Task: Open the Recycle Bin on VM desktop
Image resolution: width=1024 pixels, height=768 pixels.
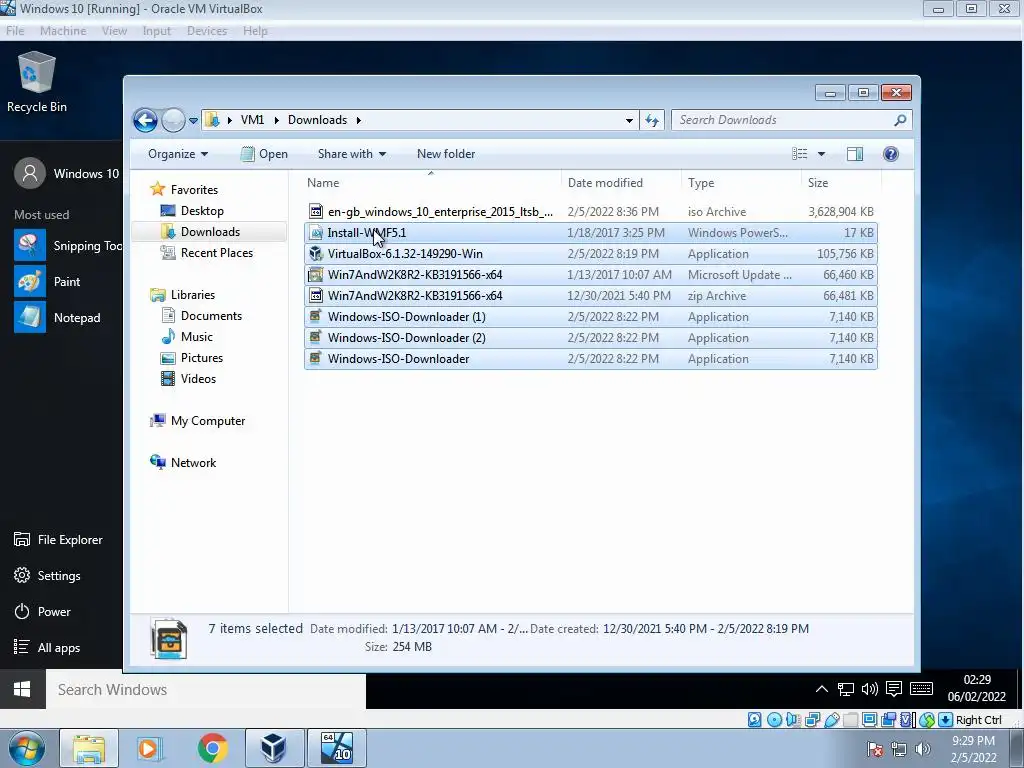Action: click(37, 82)
